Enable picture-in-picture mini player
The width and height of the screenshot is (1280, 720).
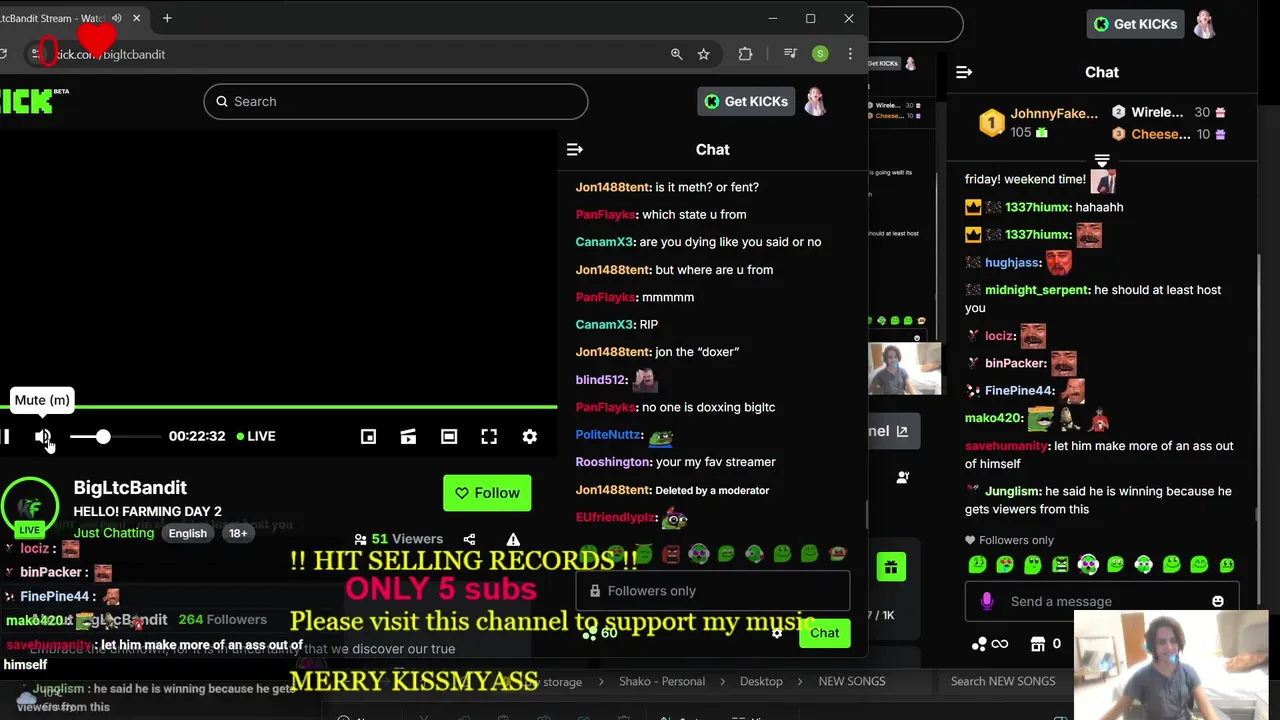click(368, 437)
